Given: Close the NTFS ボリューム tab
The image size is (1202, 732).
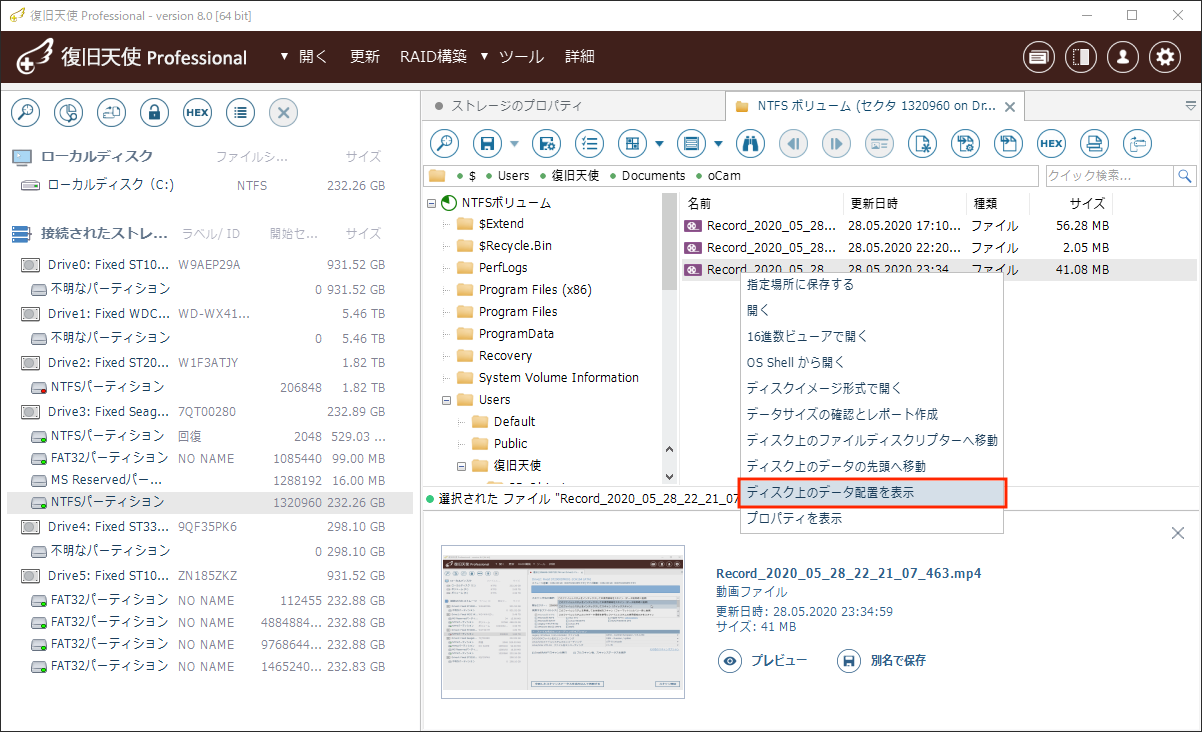Looking at the screenshot, I should 1009,107.
